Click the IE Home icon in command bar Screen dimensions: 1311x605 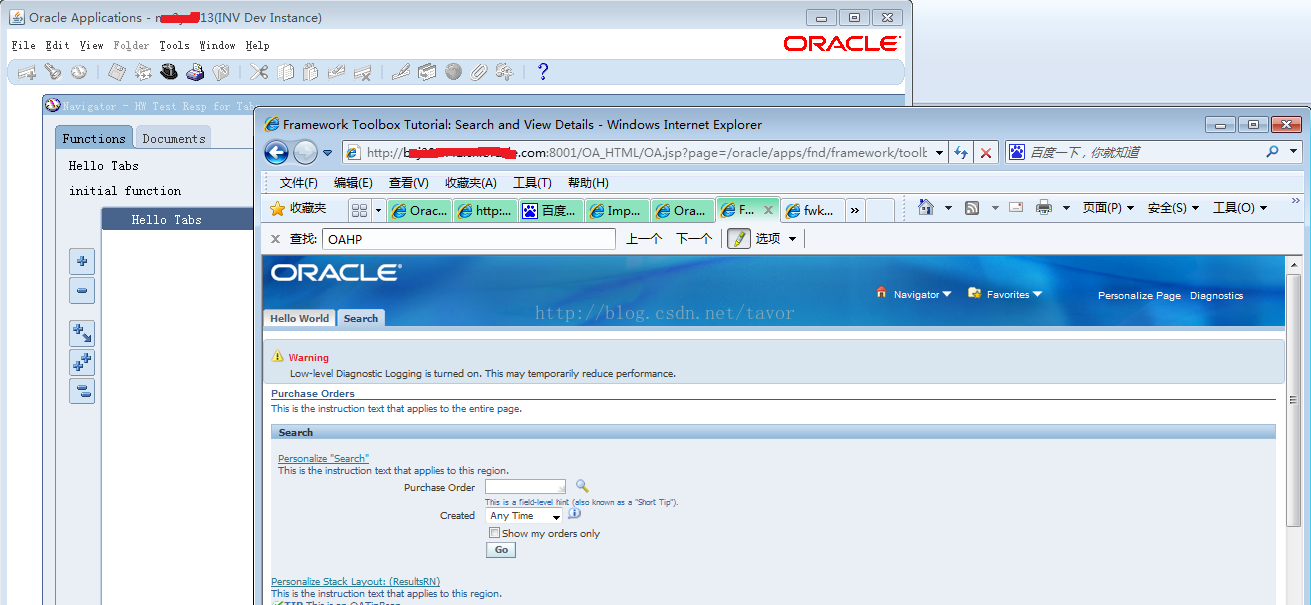926,208
